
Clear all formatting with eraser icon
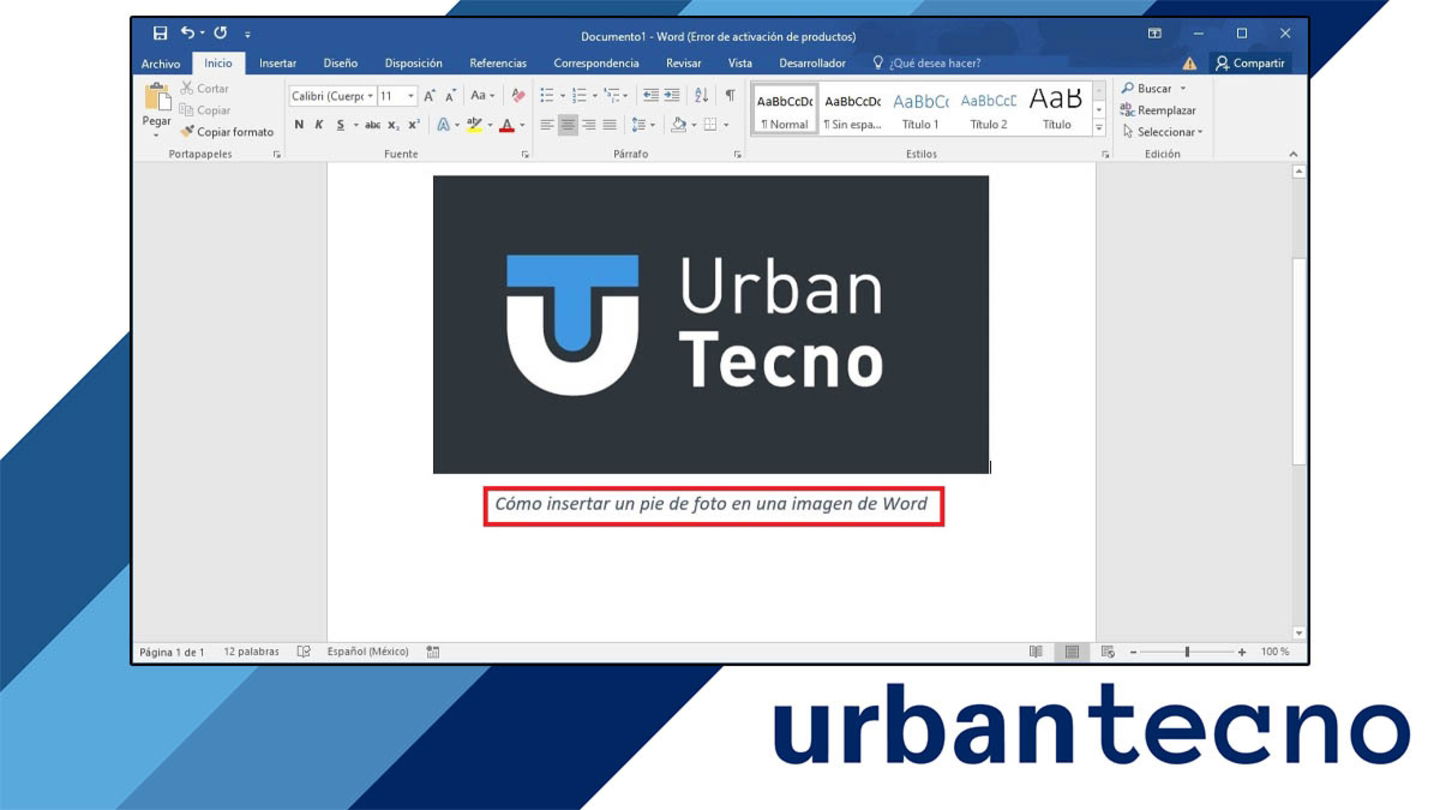point(518,96)
